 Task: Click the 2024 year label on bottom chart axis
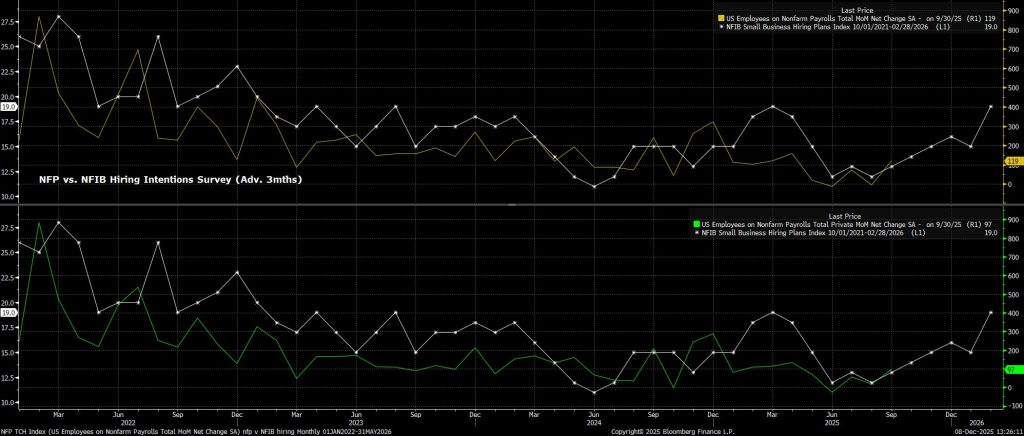(595, 421)
